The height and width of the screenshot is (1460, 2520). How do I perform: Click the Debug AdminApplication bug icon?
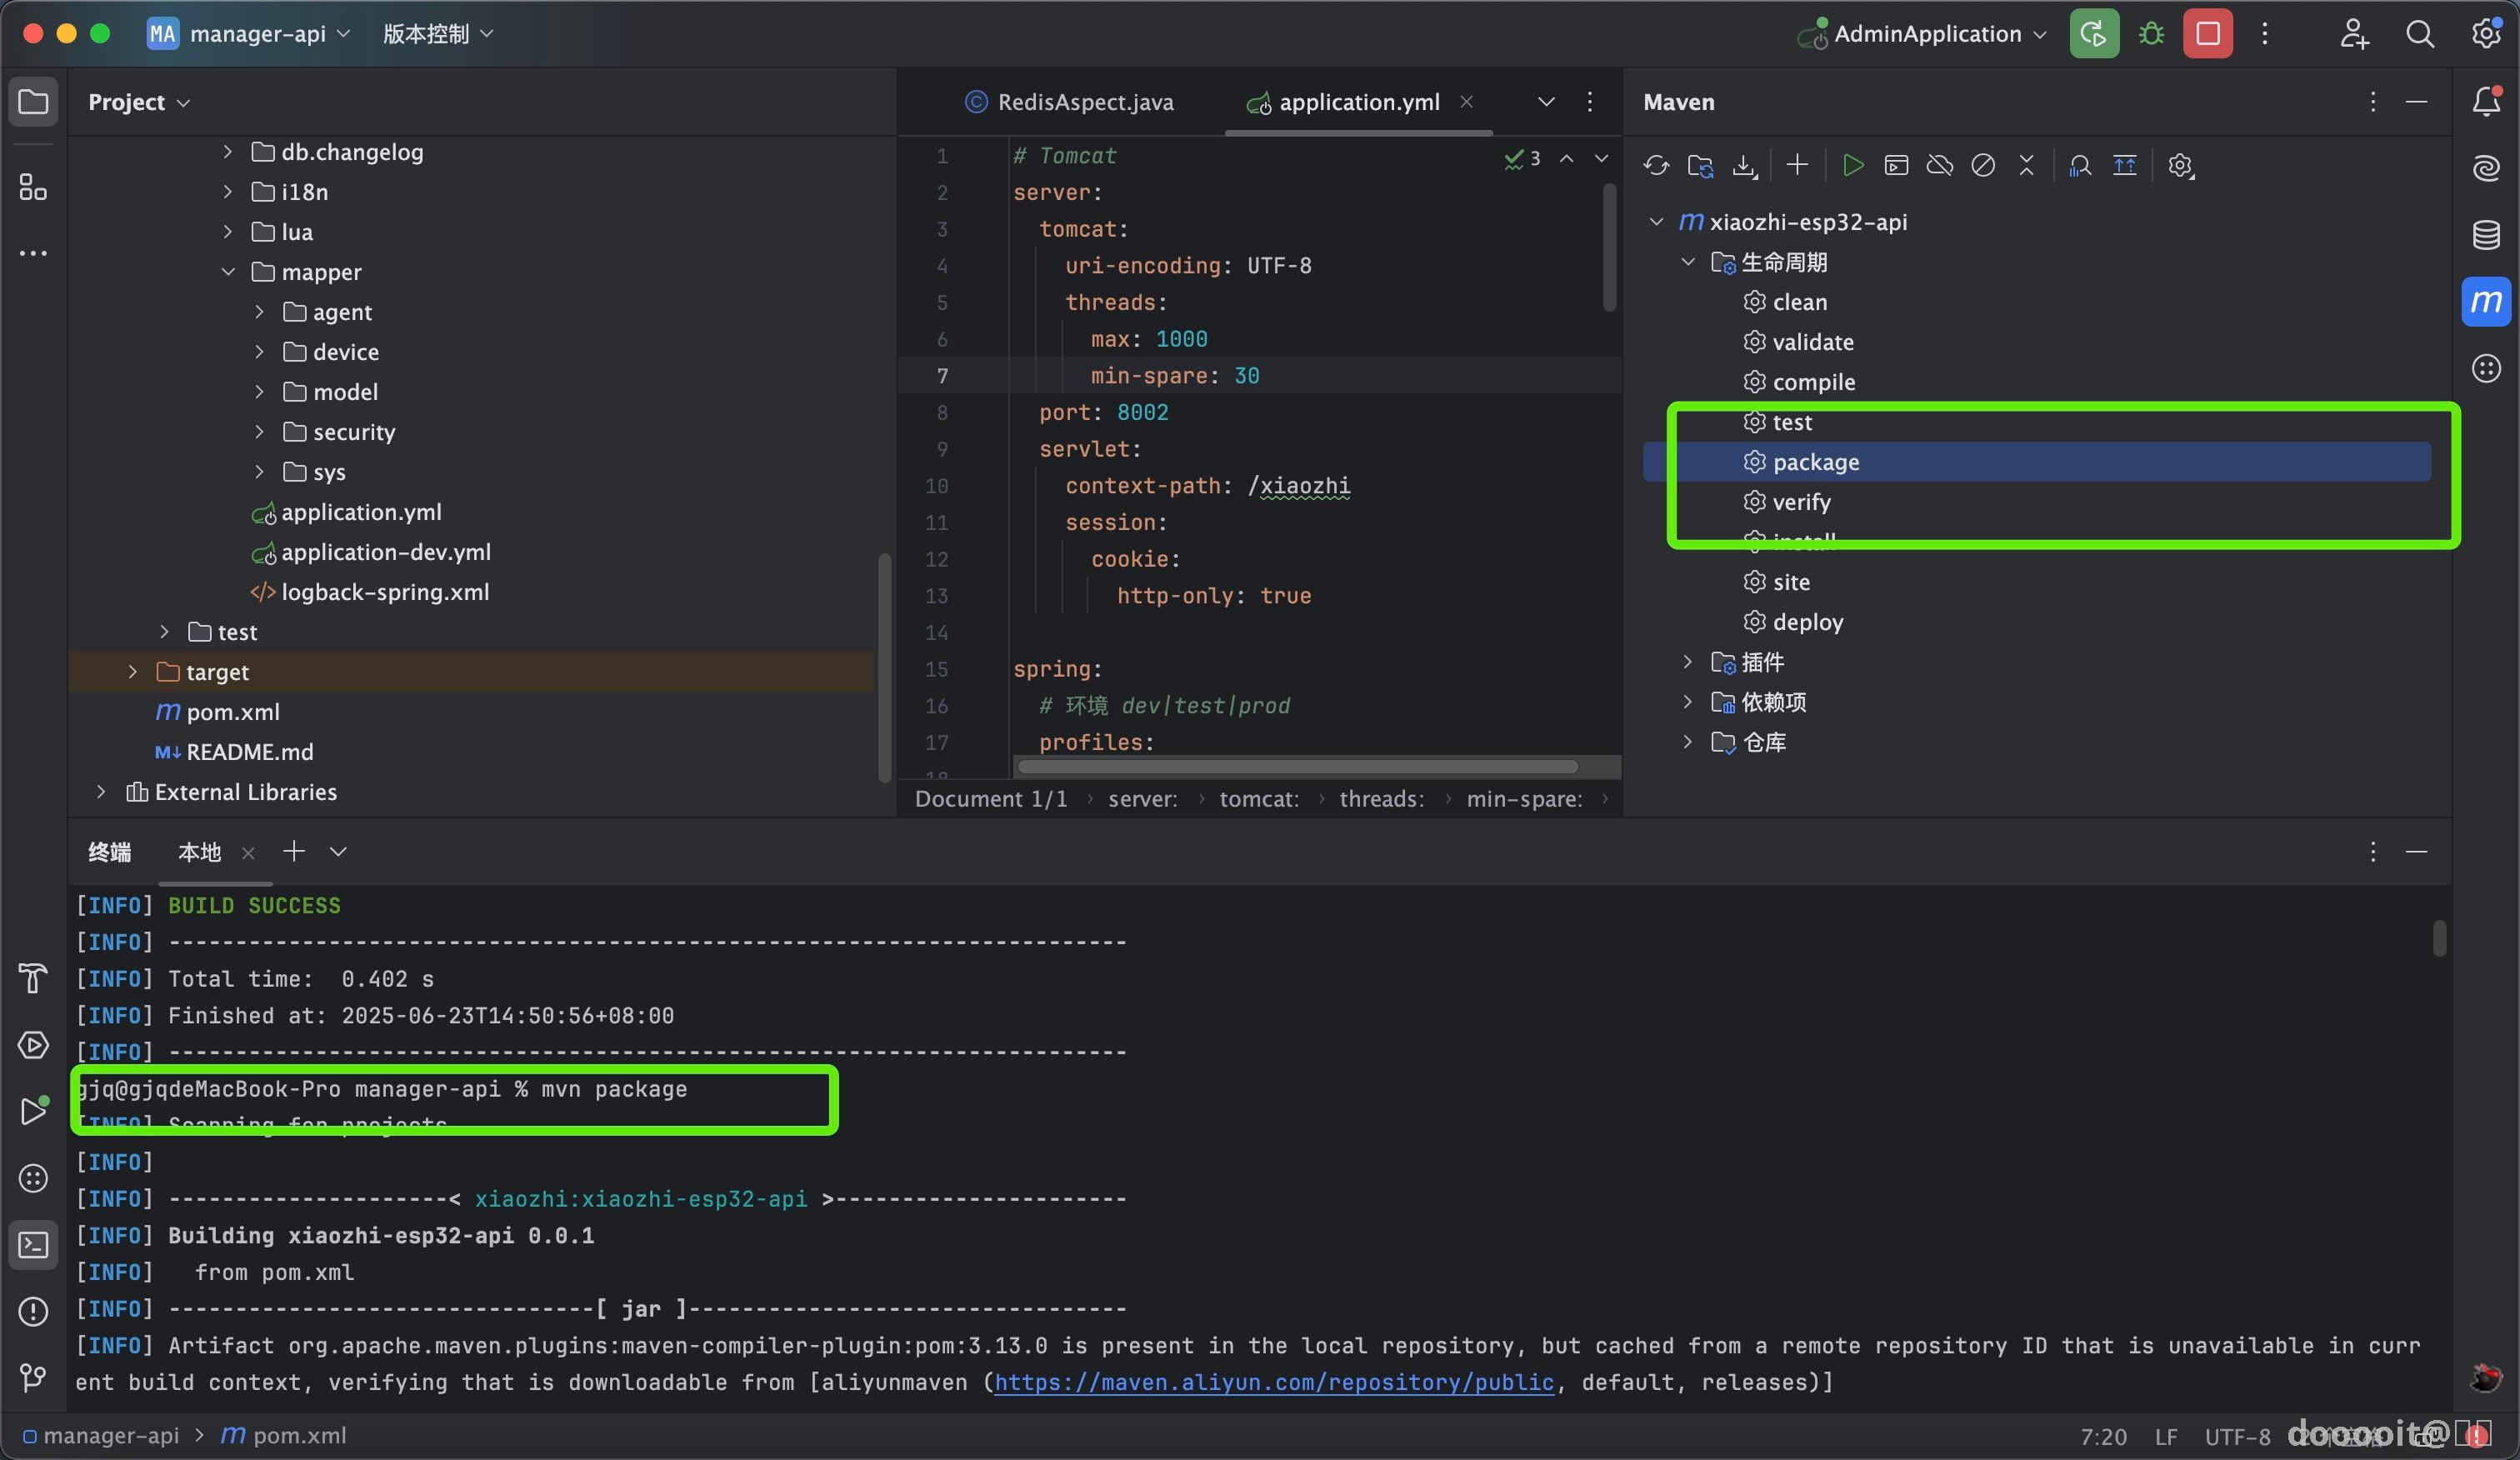(x=2151, y=34)
